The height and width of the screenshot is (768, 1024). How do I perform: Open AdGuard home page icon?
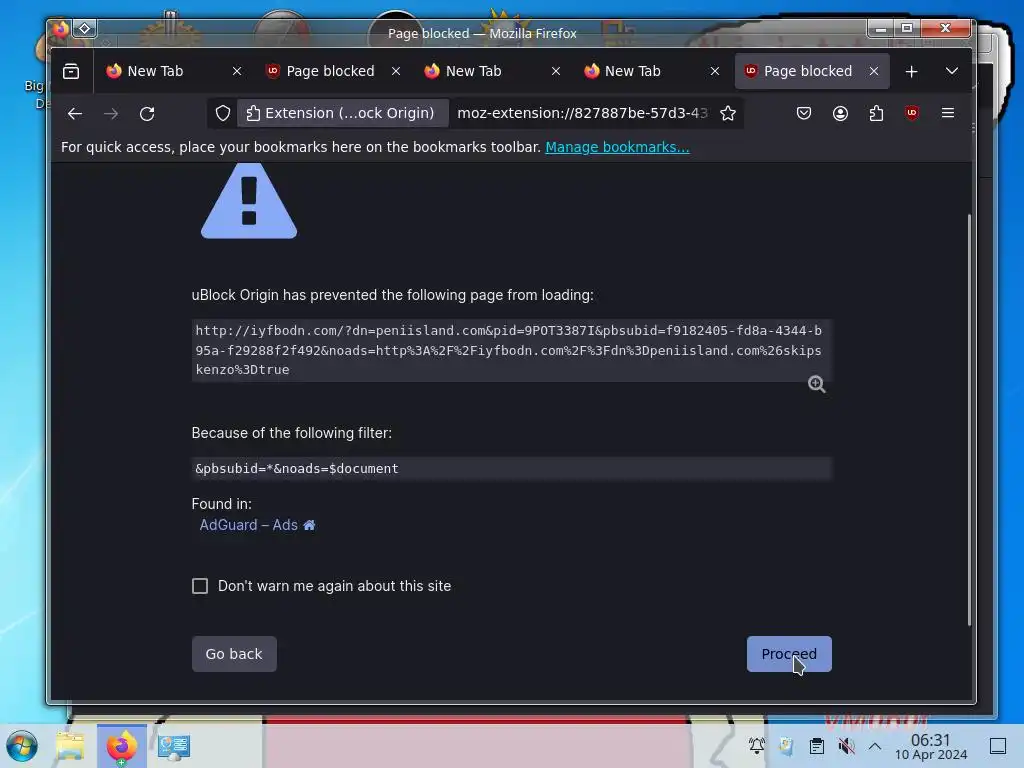[x=310, y=525]
